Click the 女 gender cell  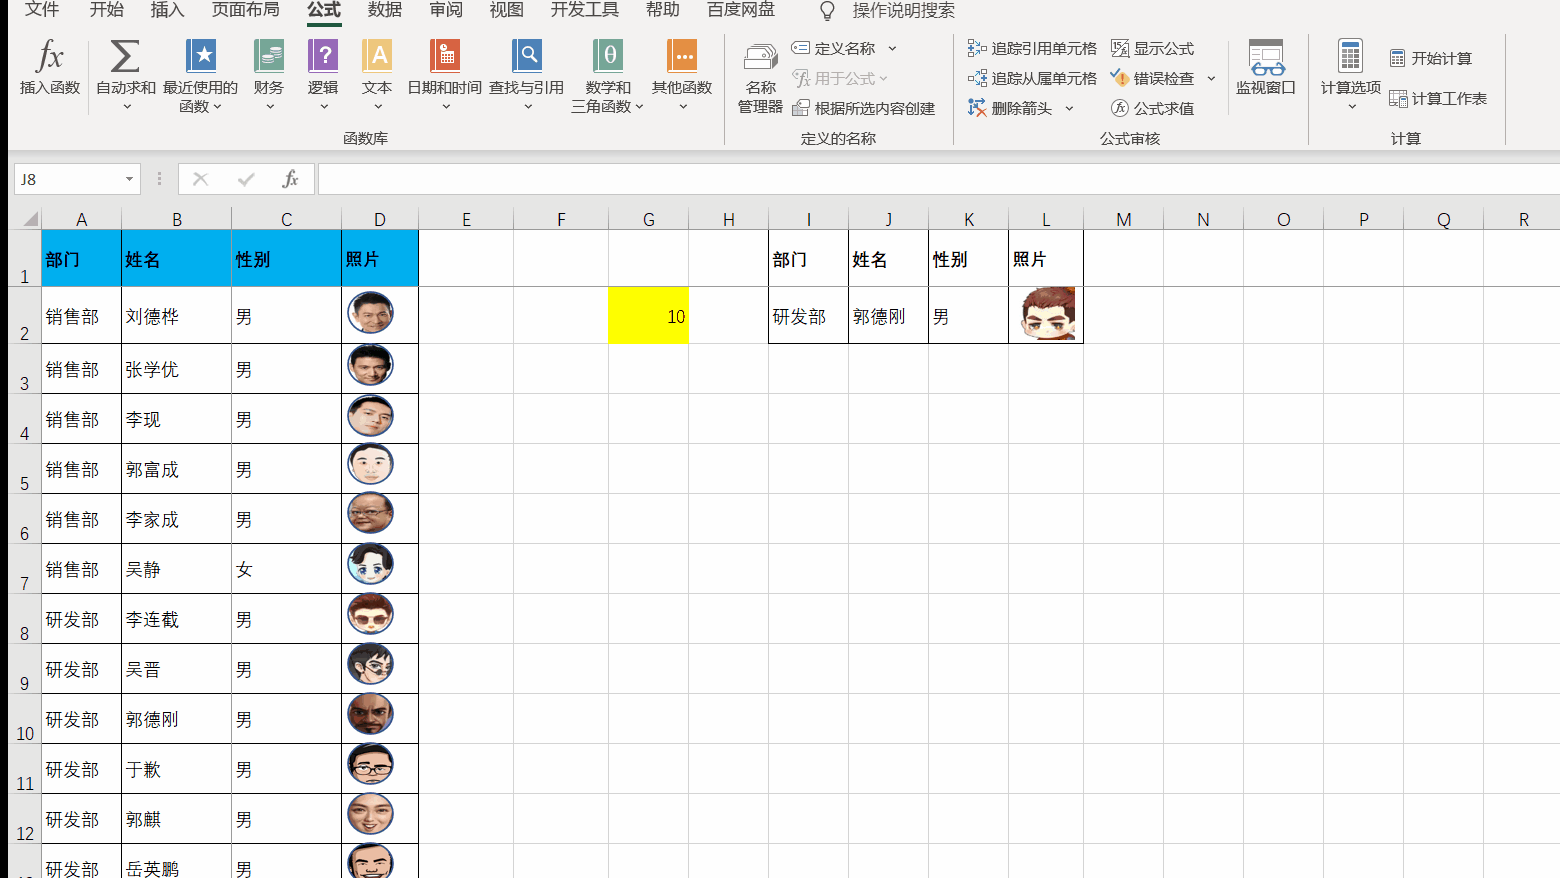(286, 569)
